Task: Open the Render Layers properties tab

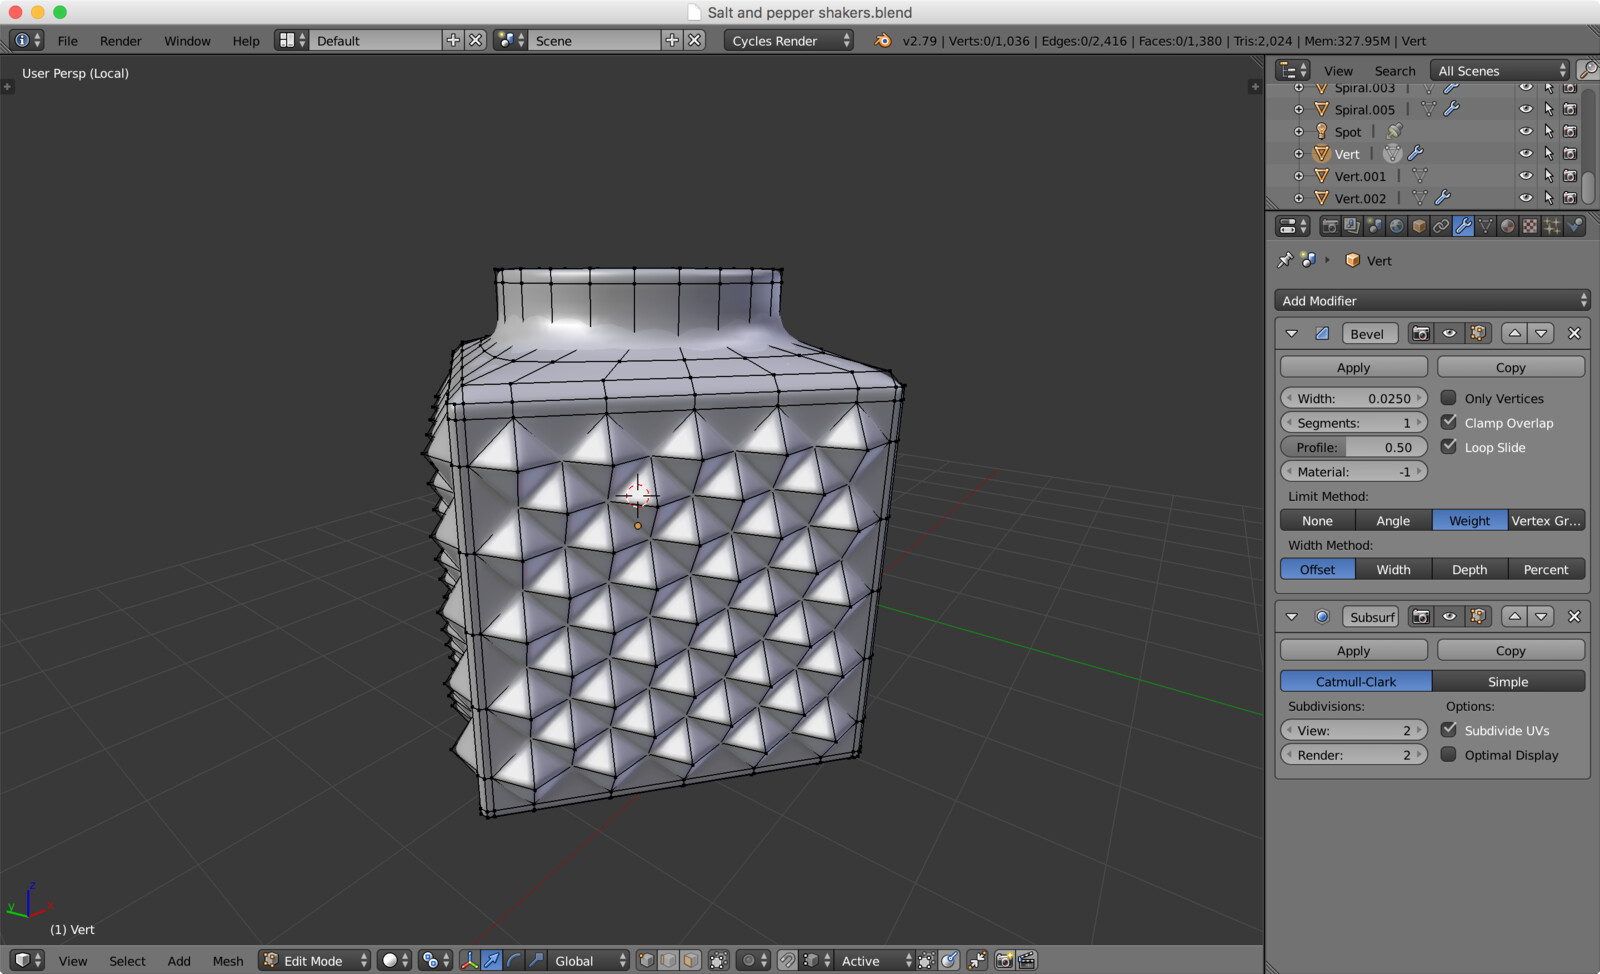Action: tap(1351, 226)
